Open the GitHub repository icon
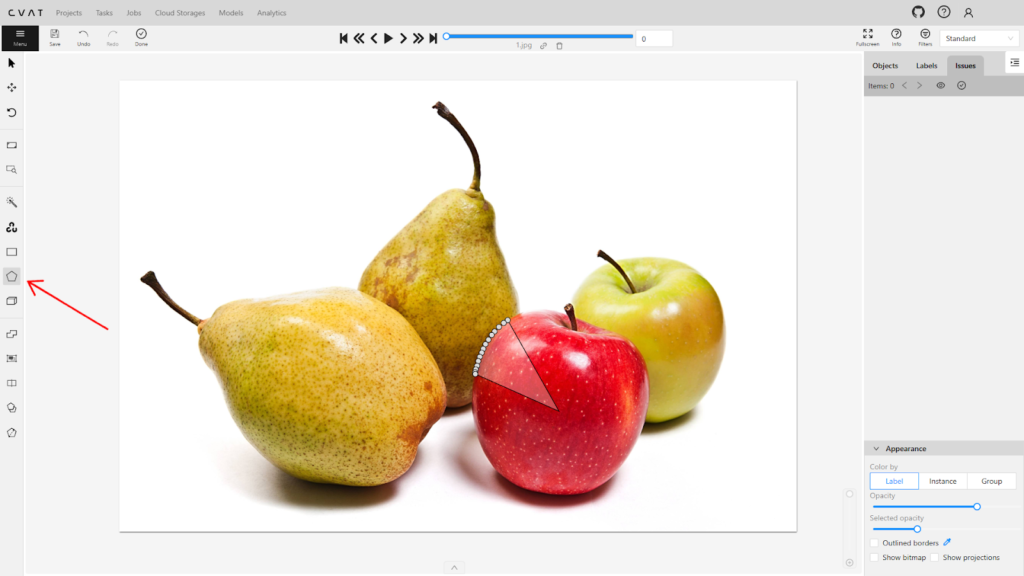 click(x=918, y=12)
